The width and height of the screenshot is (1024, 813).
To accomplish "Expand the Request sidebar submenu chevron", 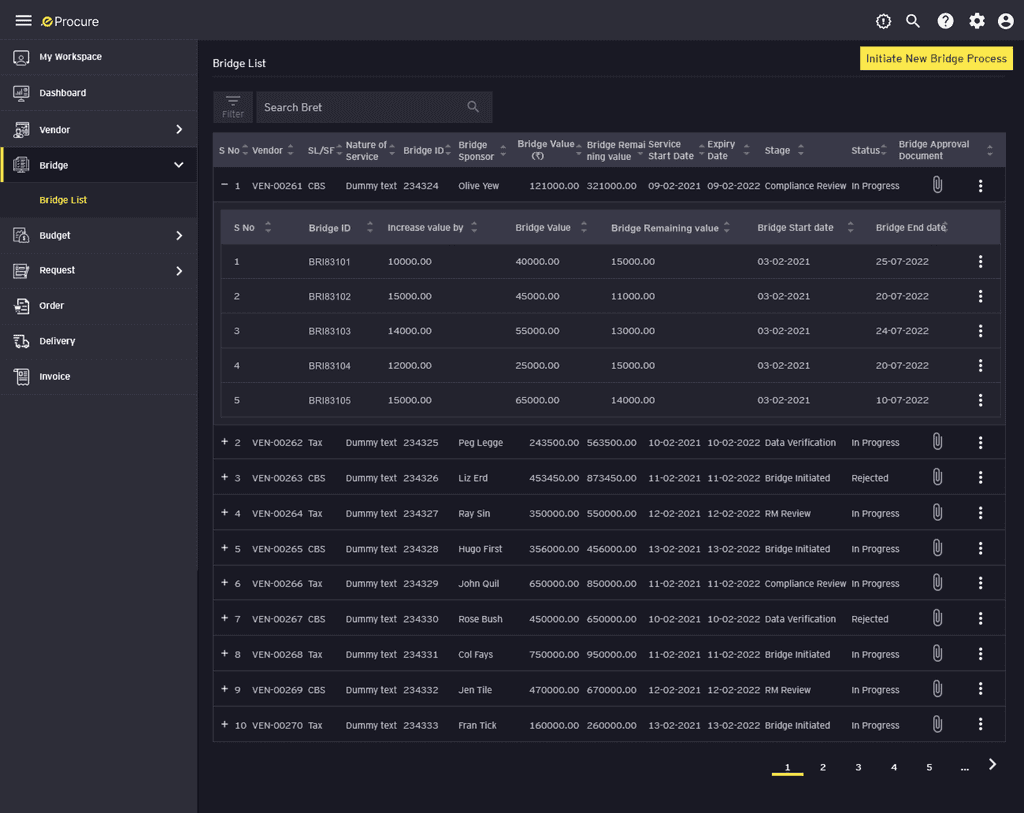I will pyautogui.click(x=179, y=270).
